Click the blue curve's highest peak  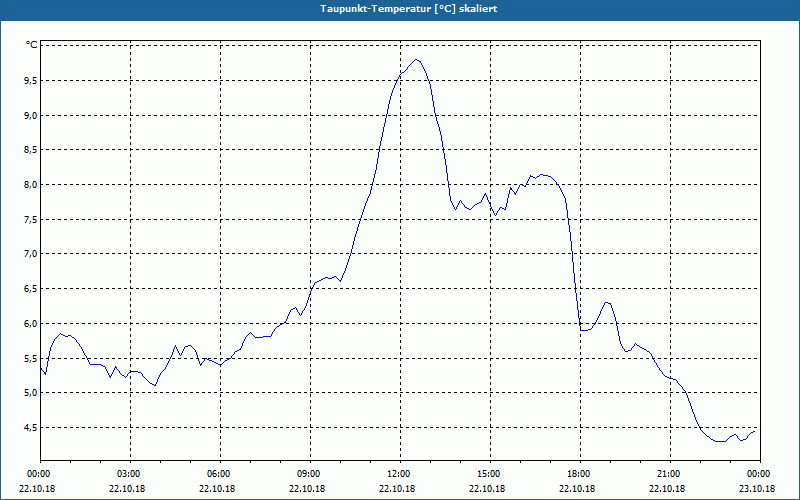416,60
